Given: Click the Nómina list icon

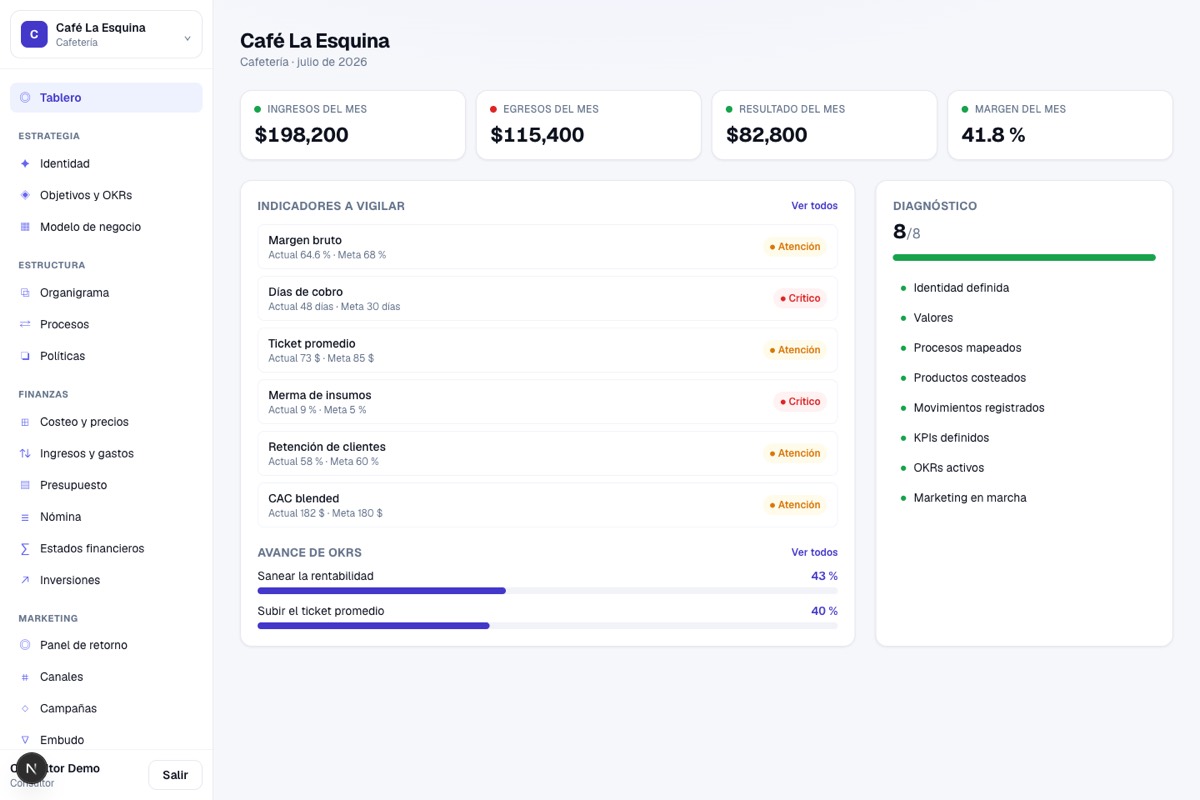Looking at the screenshot, I should (x=25, y=517).
